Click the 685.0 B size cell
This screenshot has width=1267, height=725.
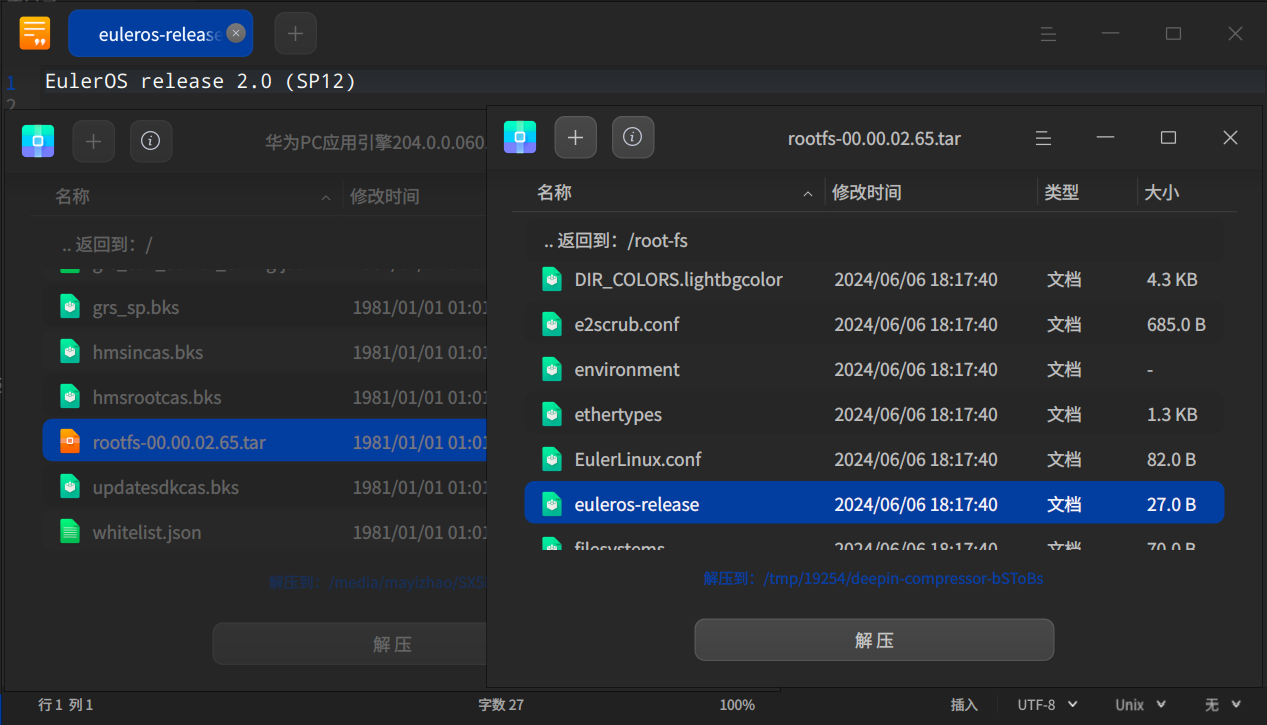click(1176, 324)
